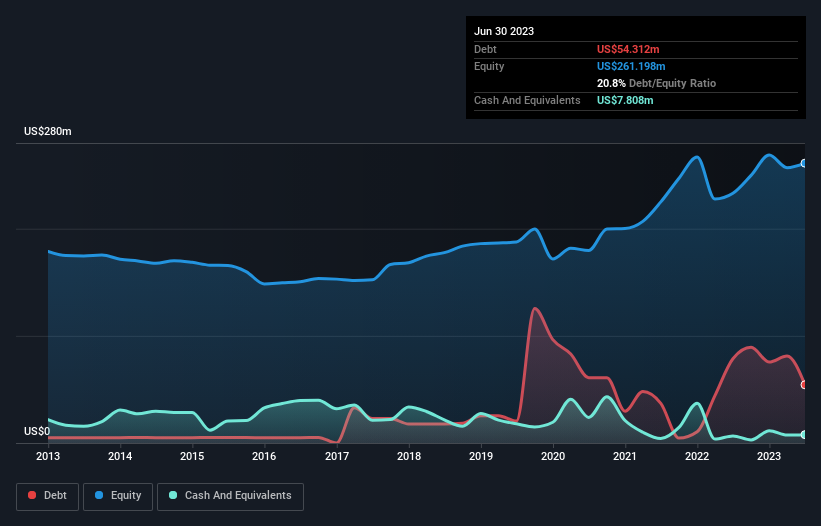Click the 2015 x-axis label
This screenshot has height=526, width=821.
tap(192, 456)
